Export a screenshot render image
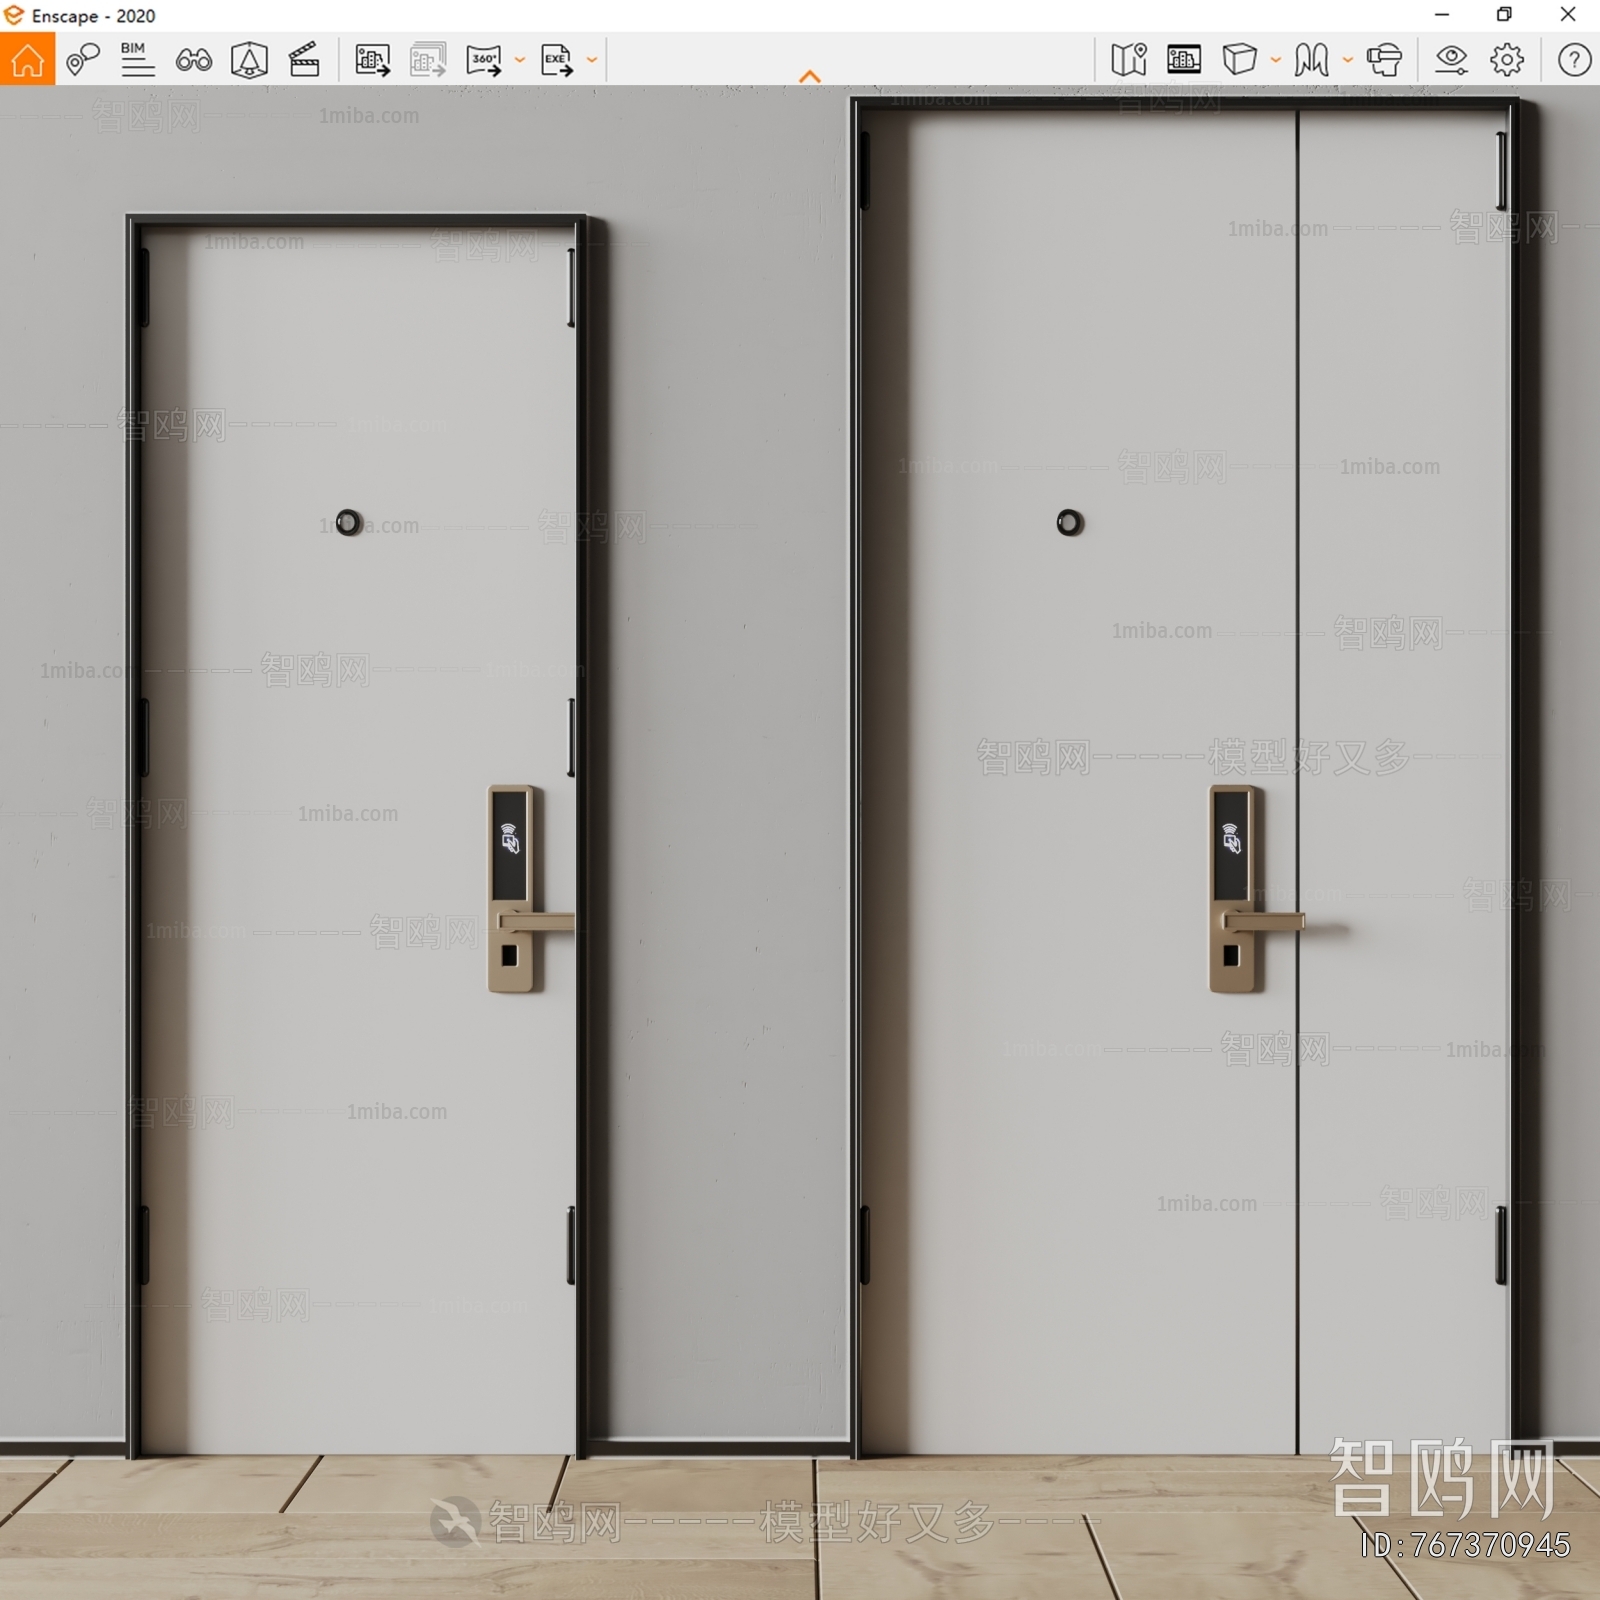The height and width of the screenshot is (1600, 1600). click(x=372, y=60)
